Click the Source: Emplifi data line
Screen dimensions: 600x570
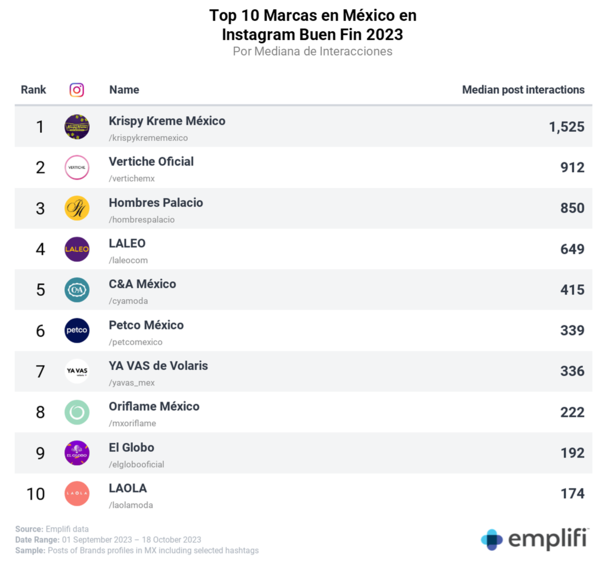click(52, 529)
